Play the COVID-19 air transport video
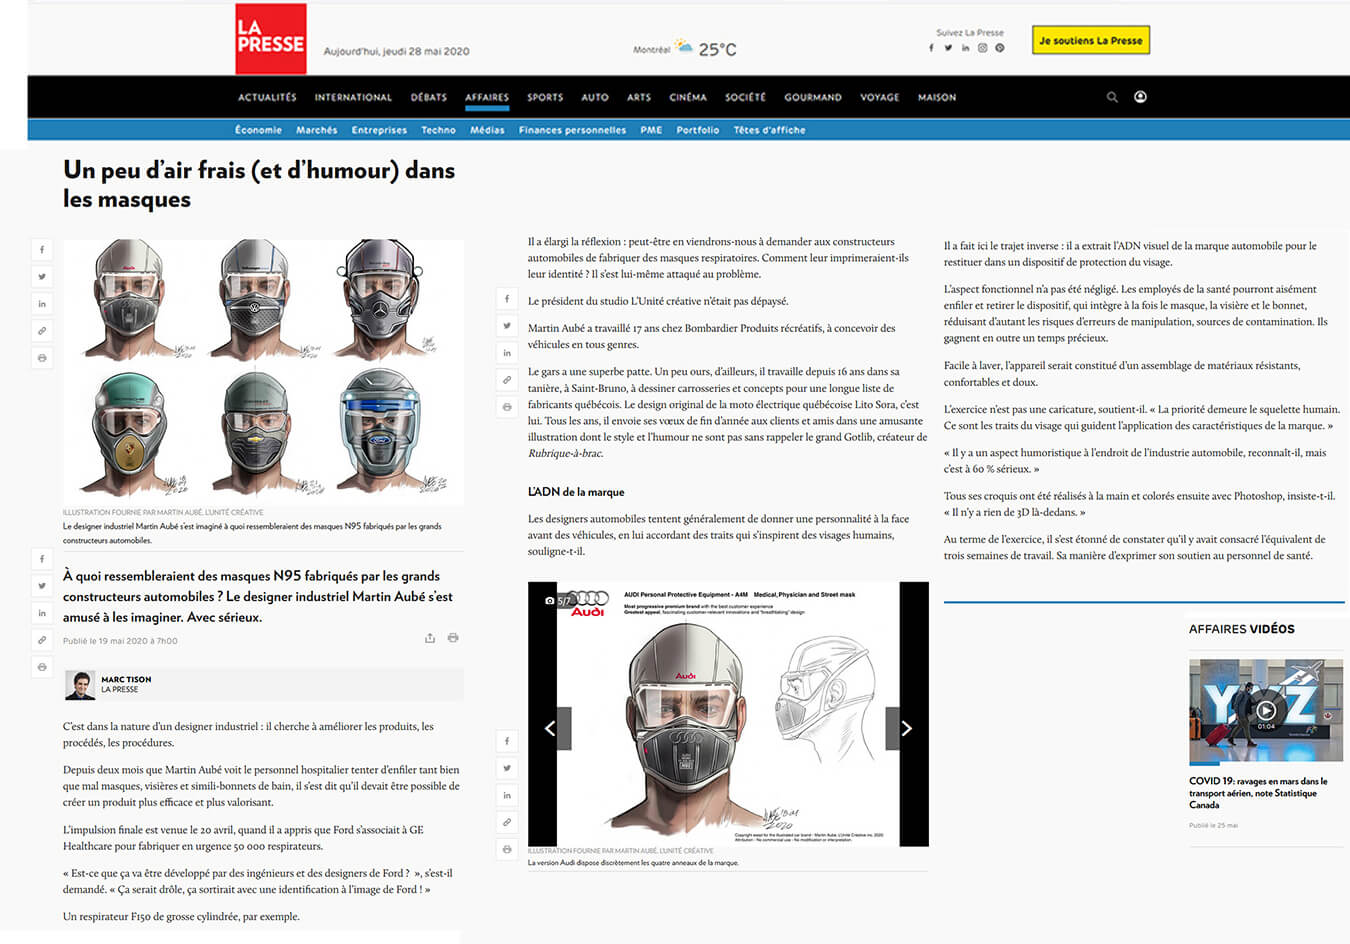 [x=1266, y=712]
